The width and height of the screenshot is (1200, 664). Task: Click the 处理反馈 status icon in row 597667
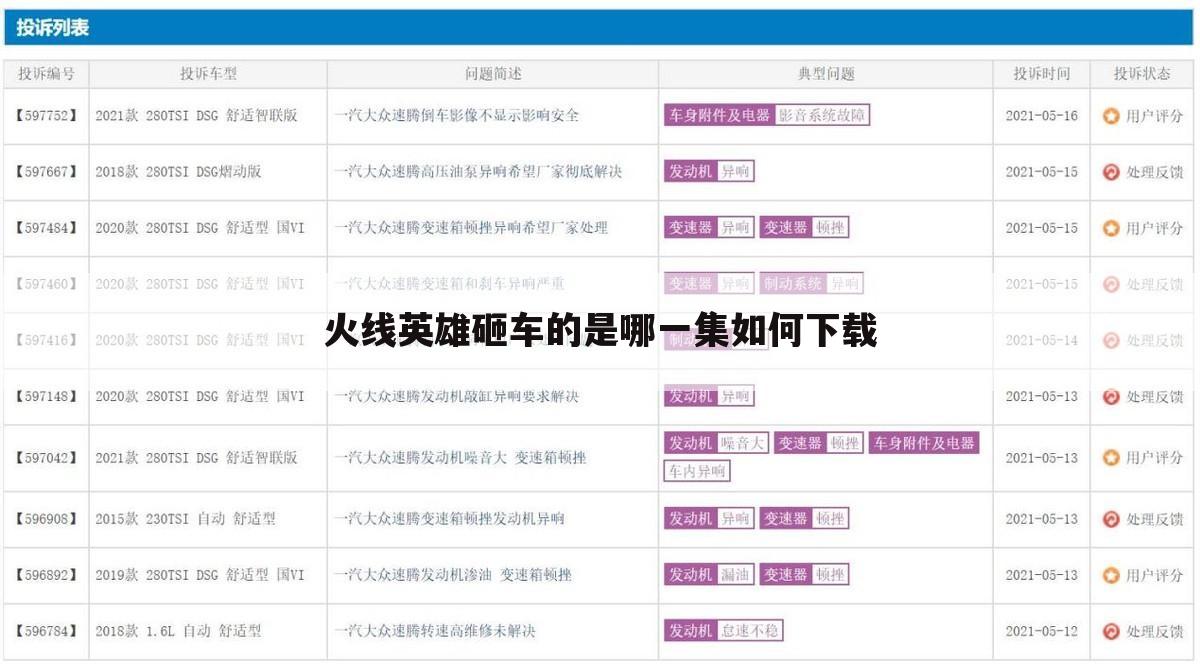1111,172
